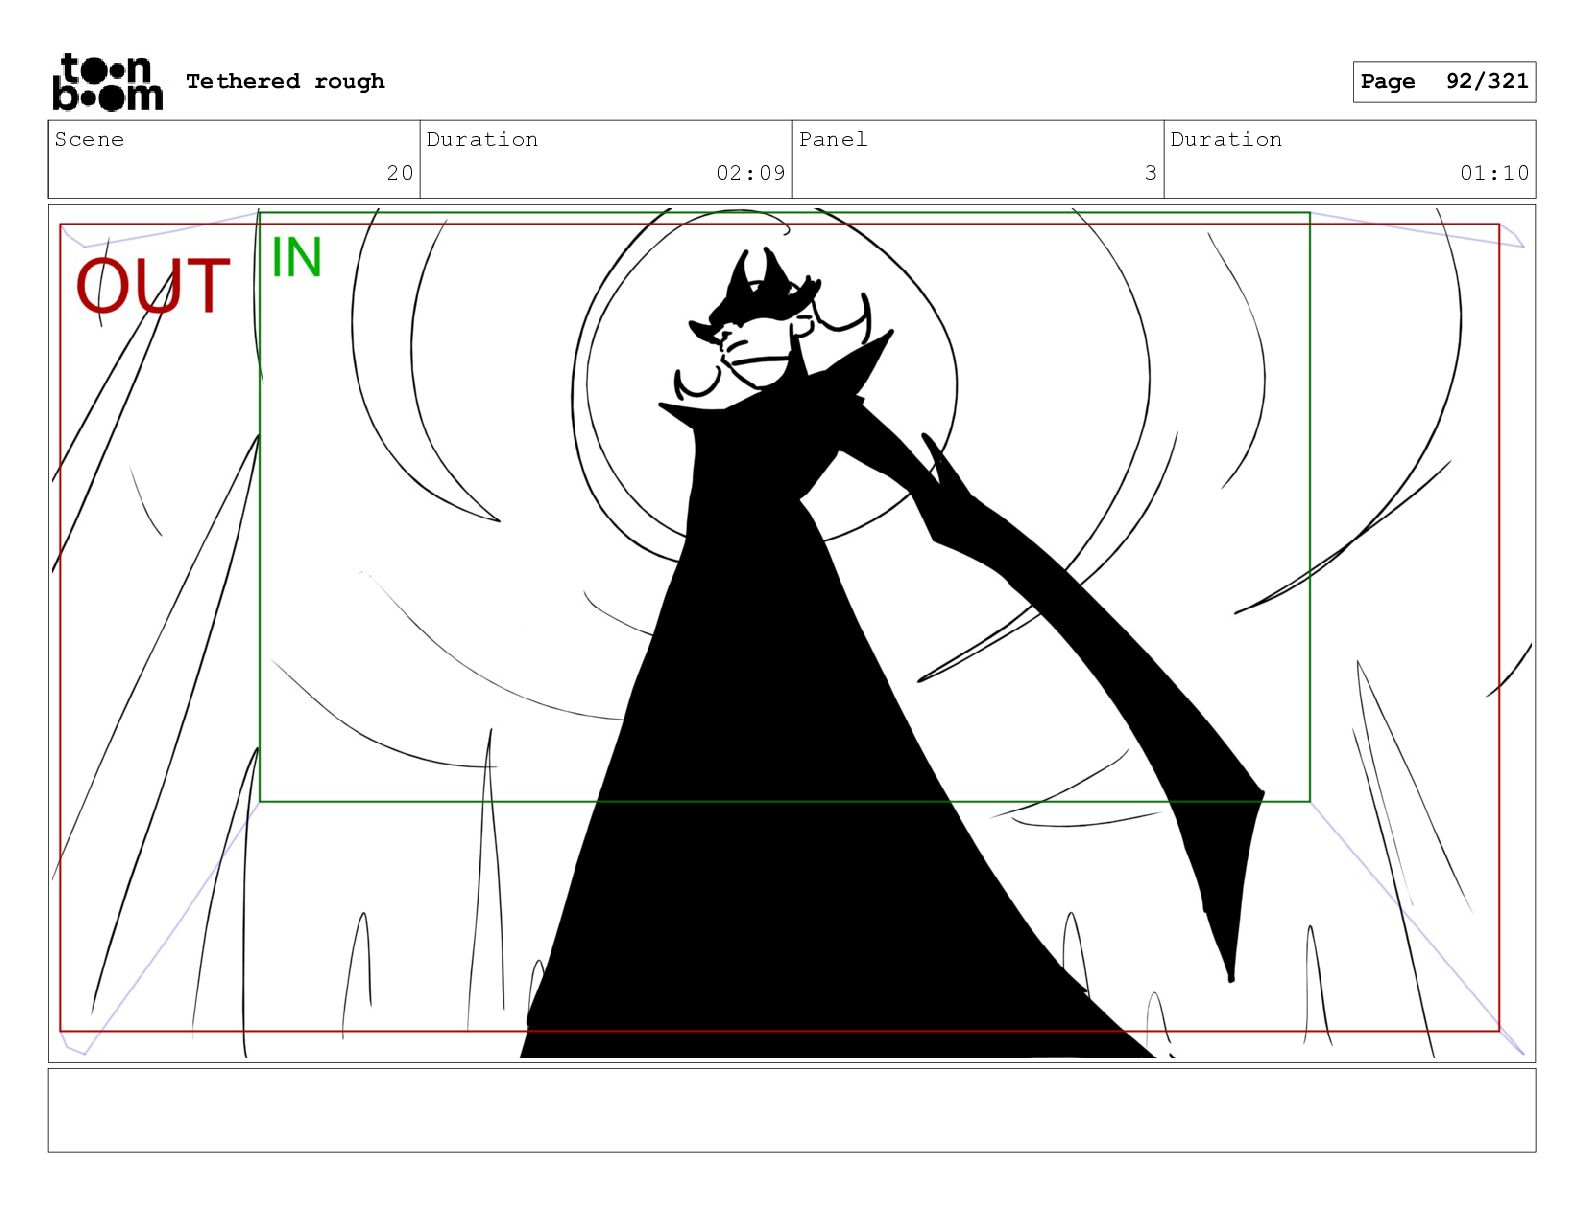
Task: Click the empty notes box below the panel
Action: tap(792, 1110)
